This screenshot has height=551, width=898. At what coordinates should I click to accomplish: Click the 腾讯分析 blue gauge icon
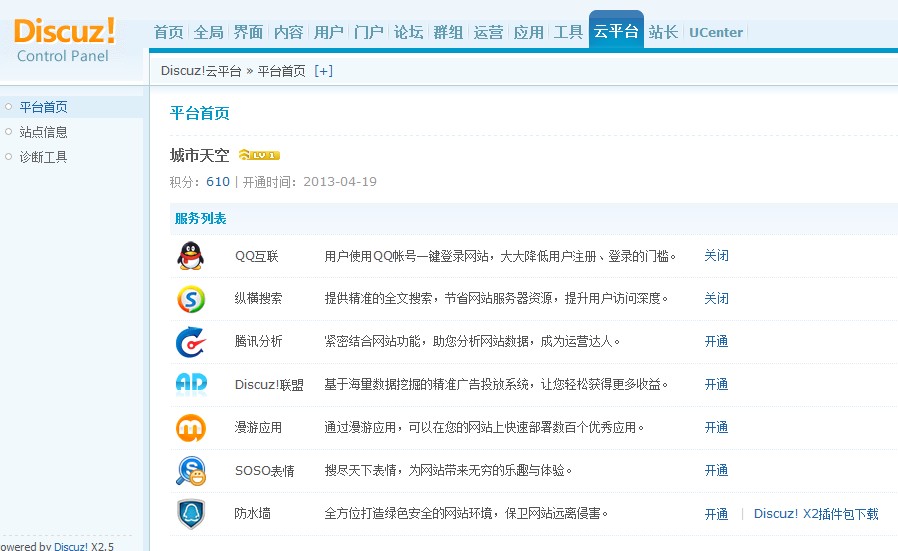tap(191, 342)
